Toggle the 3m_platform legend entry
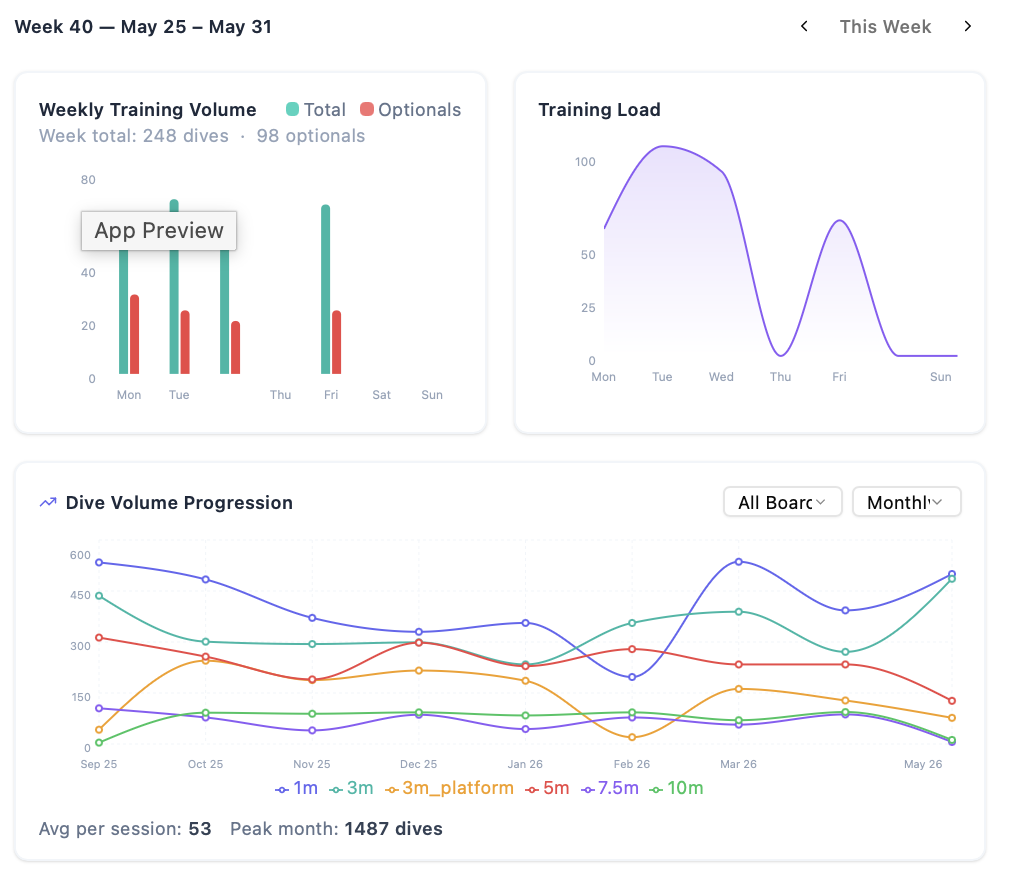 click(449, 788)
